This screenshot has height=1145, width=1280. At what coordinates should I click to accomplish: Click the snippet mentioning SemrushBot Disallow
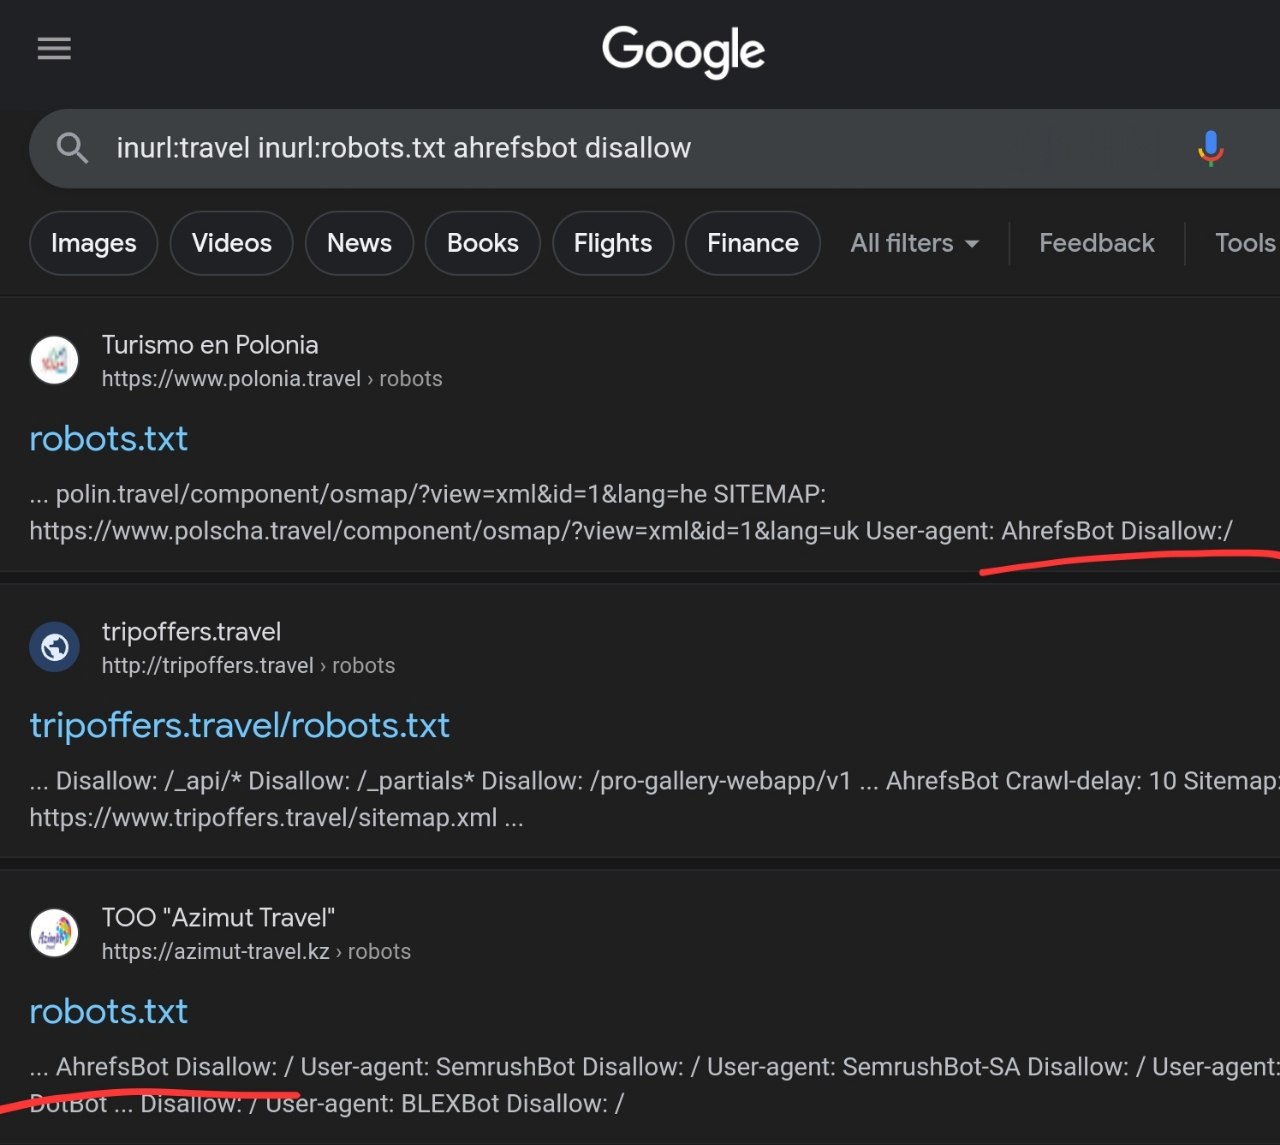pos(654,1085)
